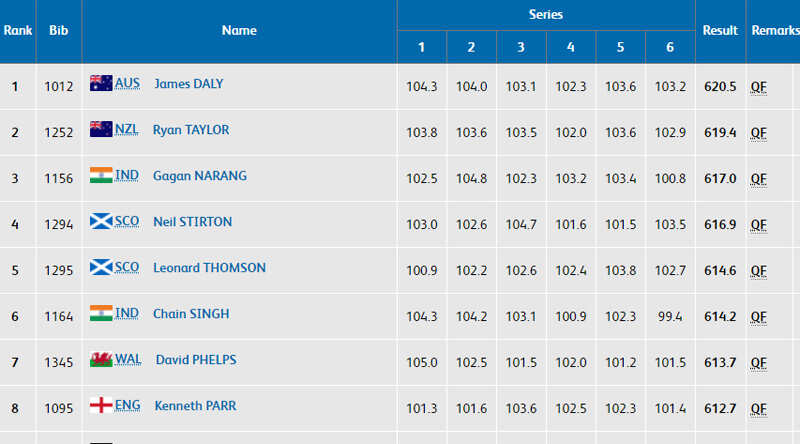This screenshot has width=800, height=444.
Task: Click the India flag next to Gagan NARANG
Action: [101, 175]
